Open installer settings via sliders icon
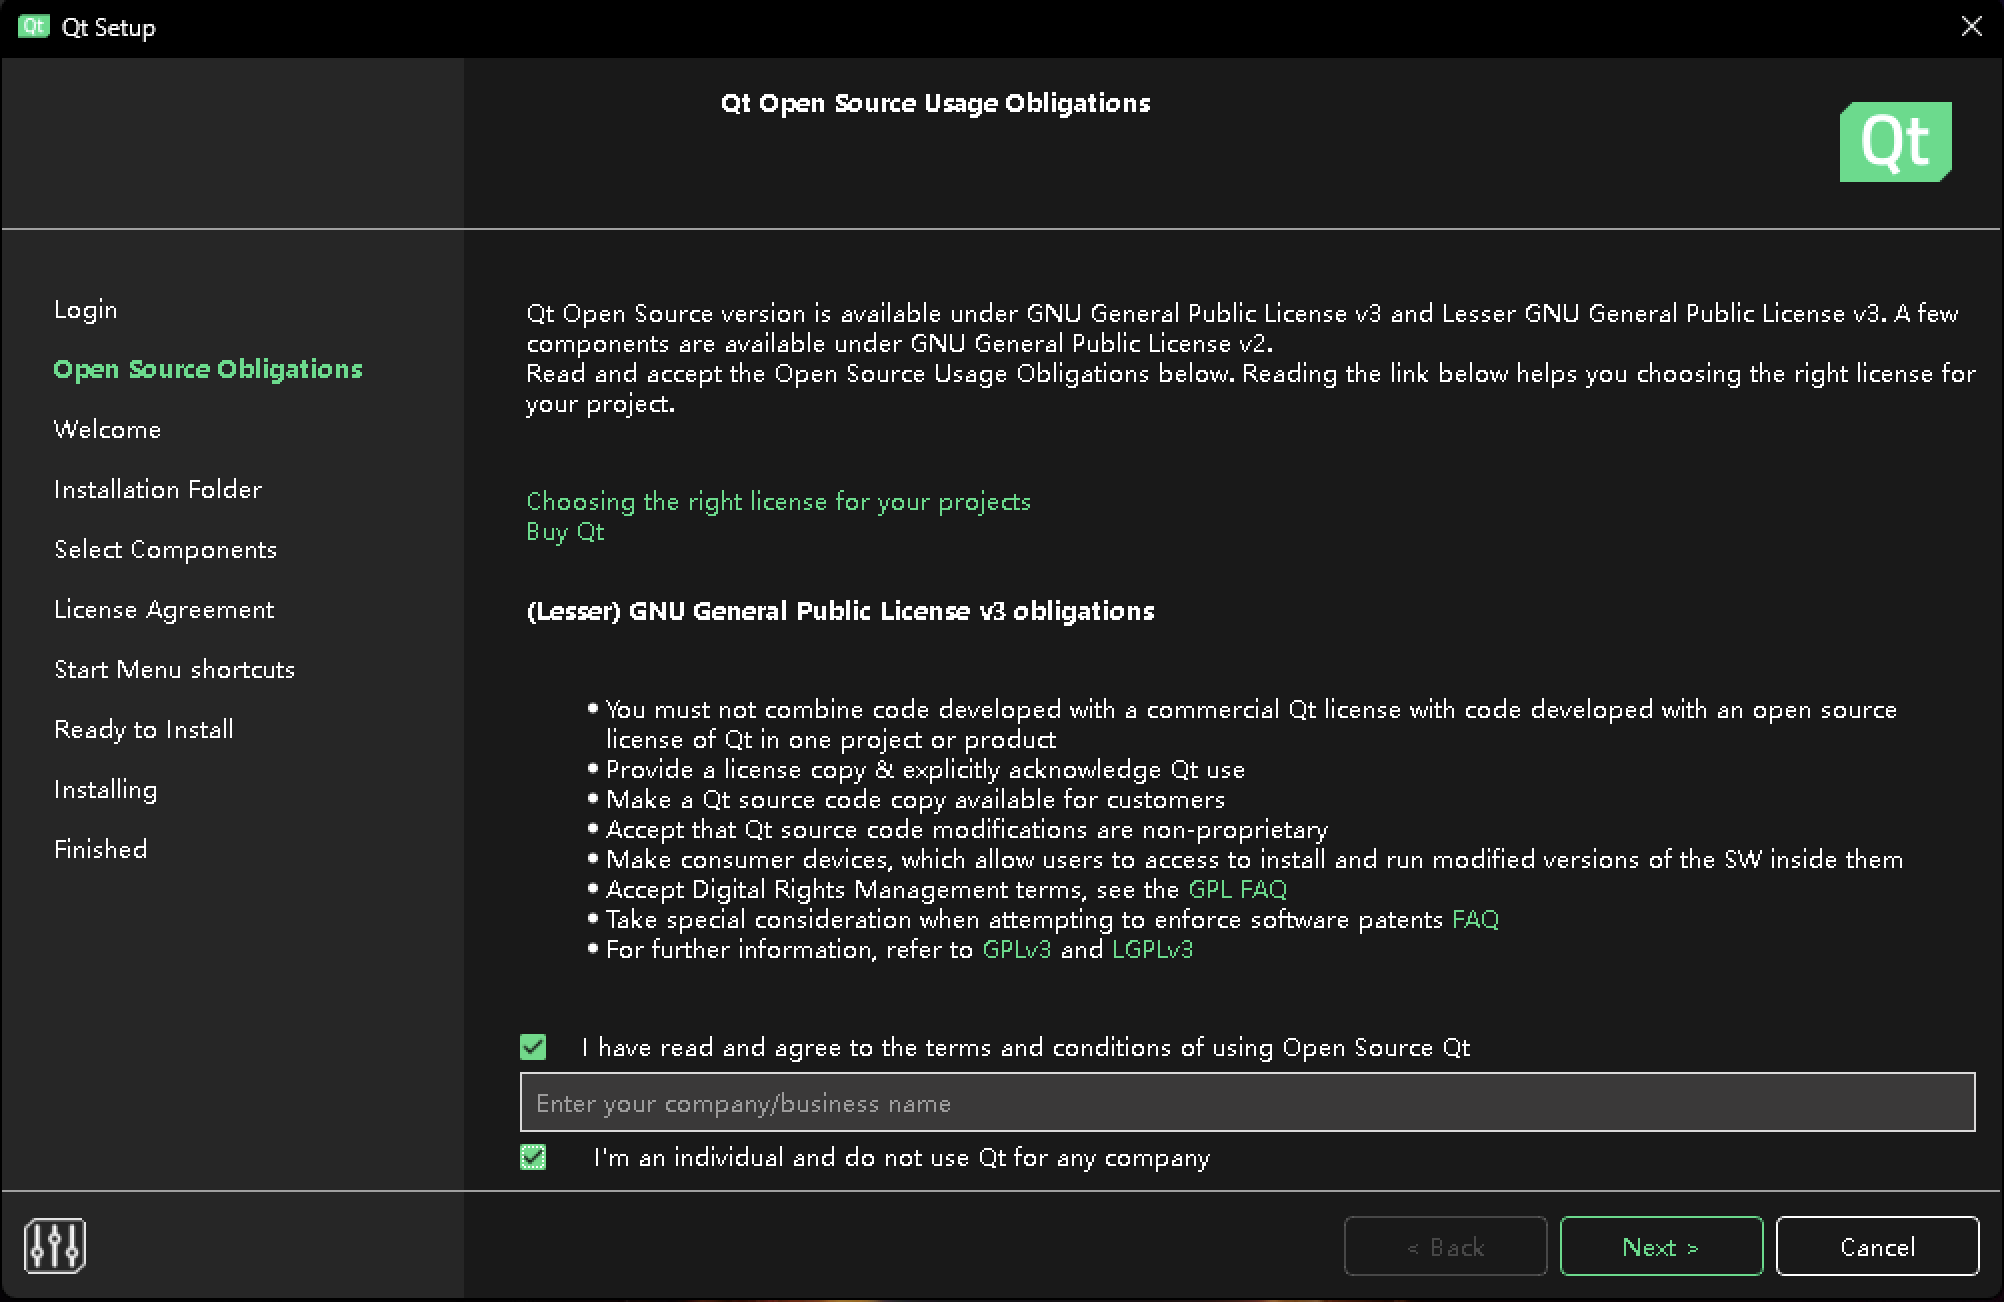Screen dimensions: 2004x1302 pos(55,1245)
